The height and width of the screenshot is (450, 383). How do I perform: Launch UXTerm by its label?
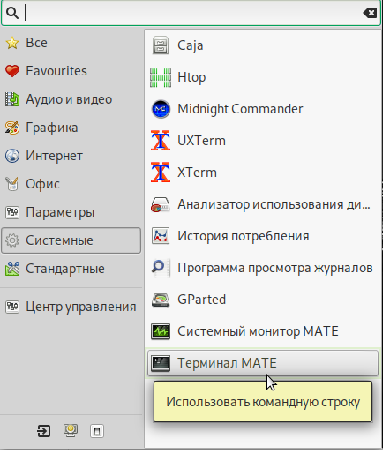pyautogui.click(x=201, y=141)
